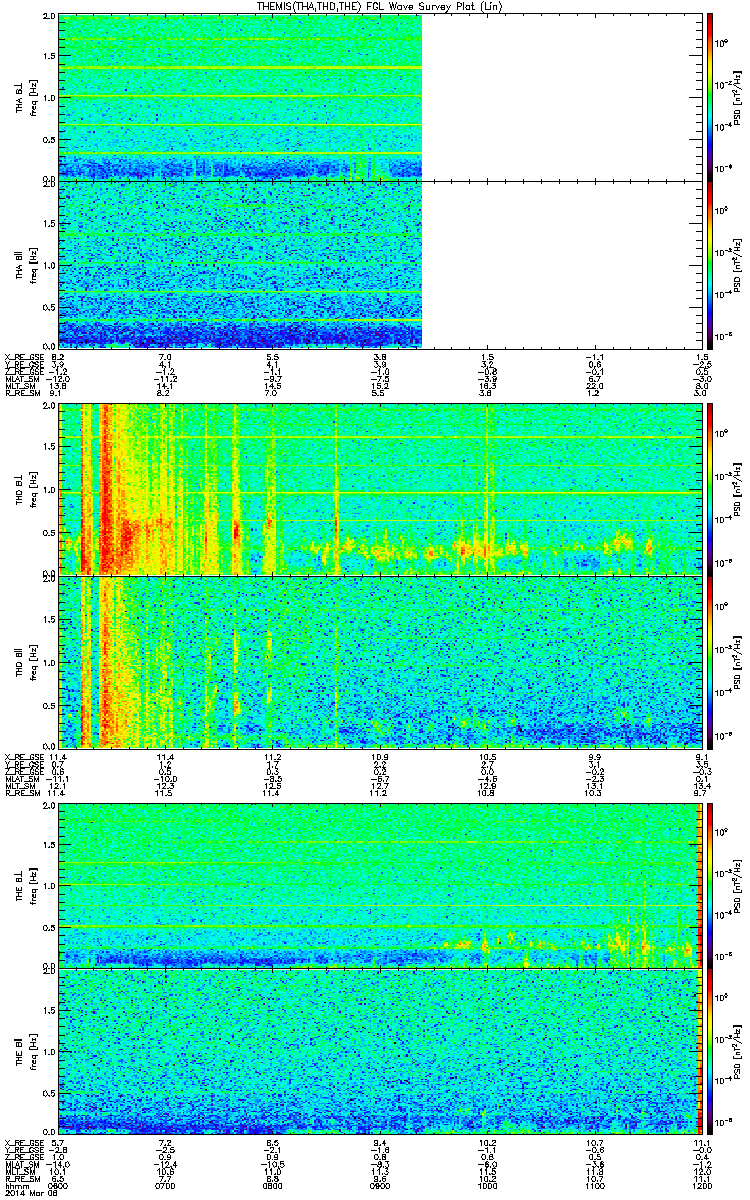Click the 0900 time tick label
The image size is (750, 1200).
coord(379,1185)
